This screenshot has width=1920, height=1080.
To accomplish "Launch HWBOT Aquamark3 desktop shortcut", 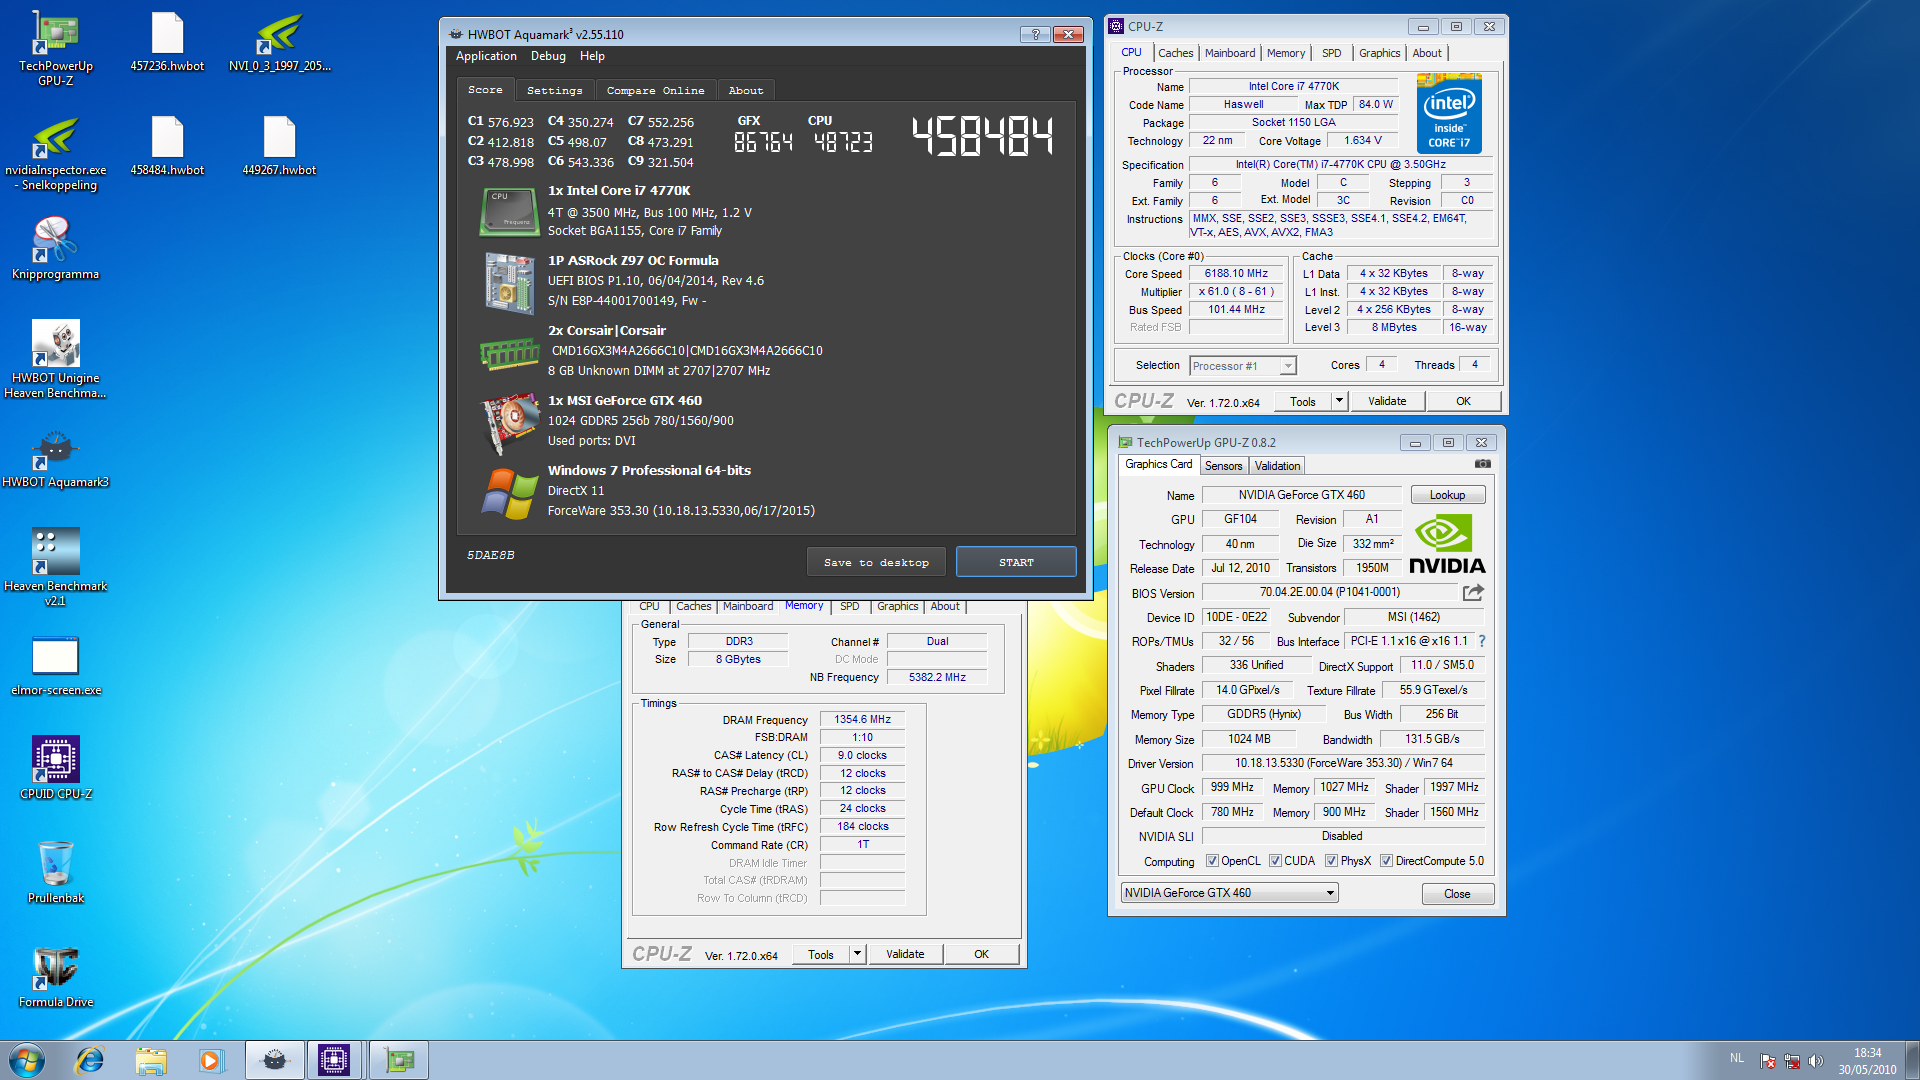I will click(x=56, y=457).
